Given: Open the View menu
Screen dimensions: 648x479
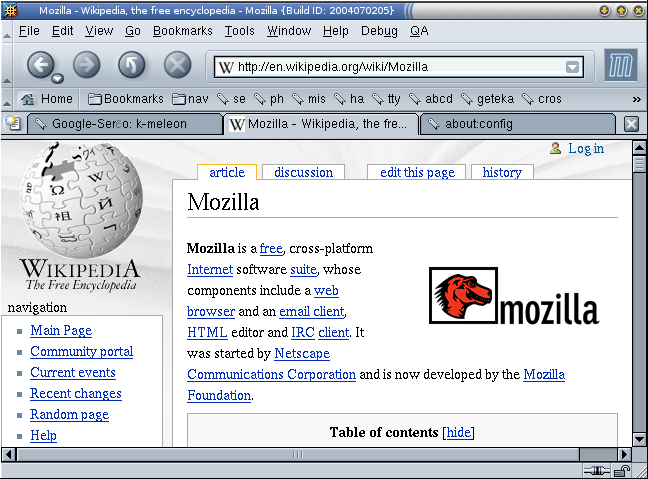Looking at the screenshot, I should (x=99, y=31).
